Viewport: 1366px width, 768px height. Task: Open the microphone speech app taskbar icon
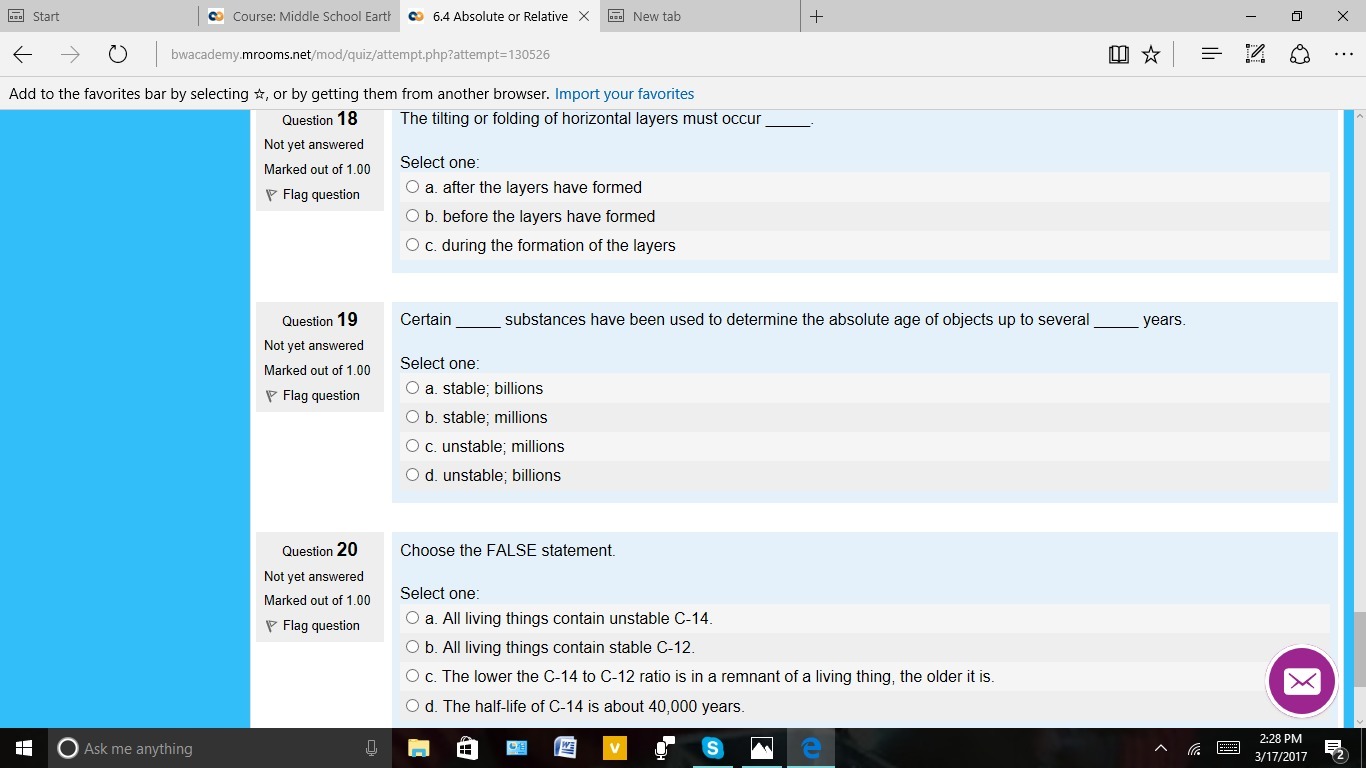coord(663,748)
